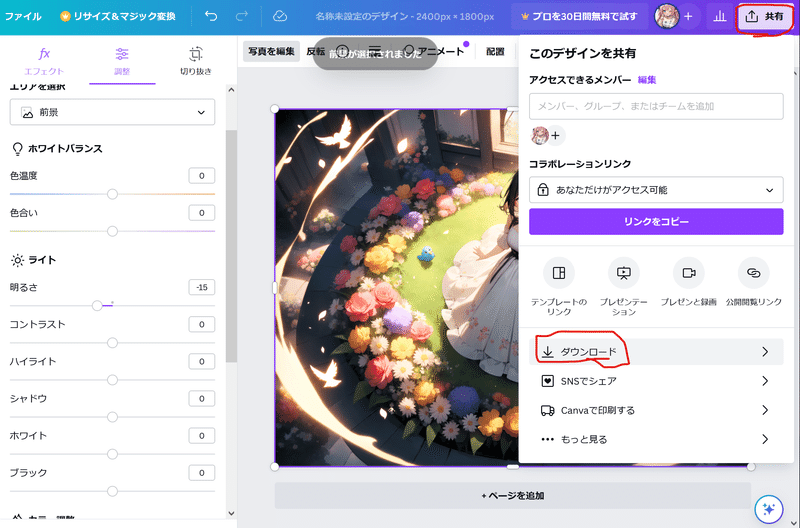Open the ダウンロード option

[x=656, y=351]
